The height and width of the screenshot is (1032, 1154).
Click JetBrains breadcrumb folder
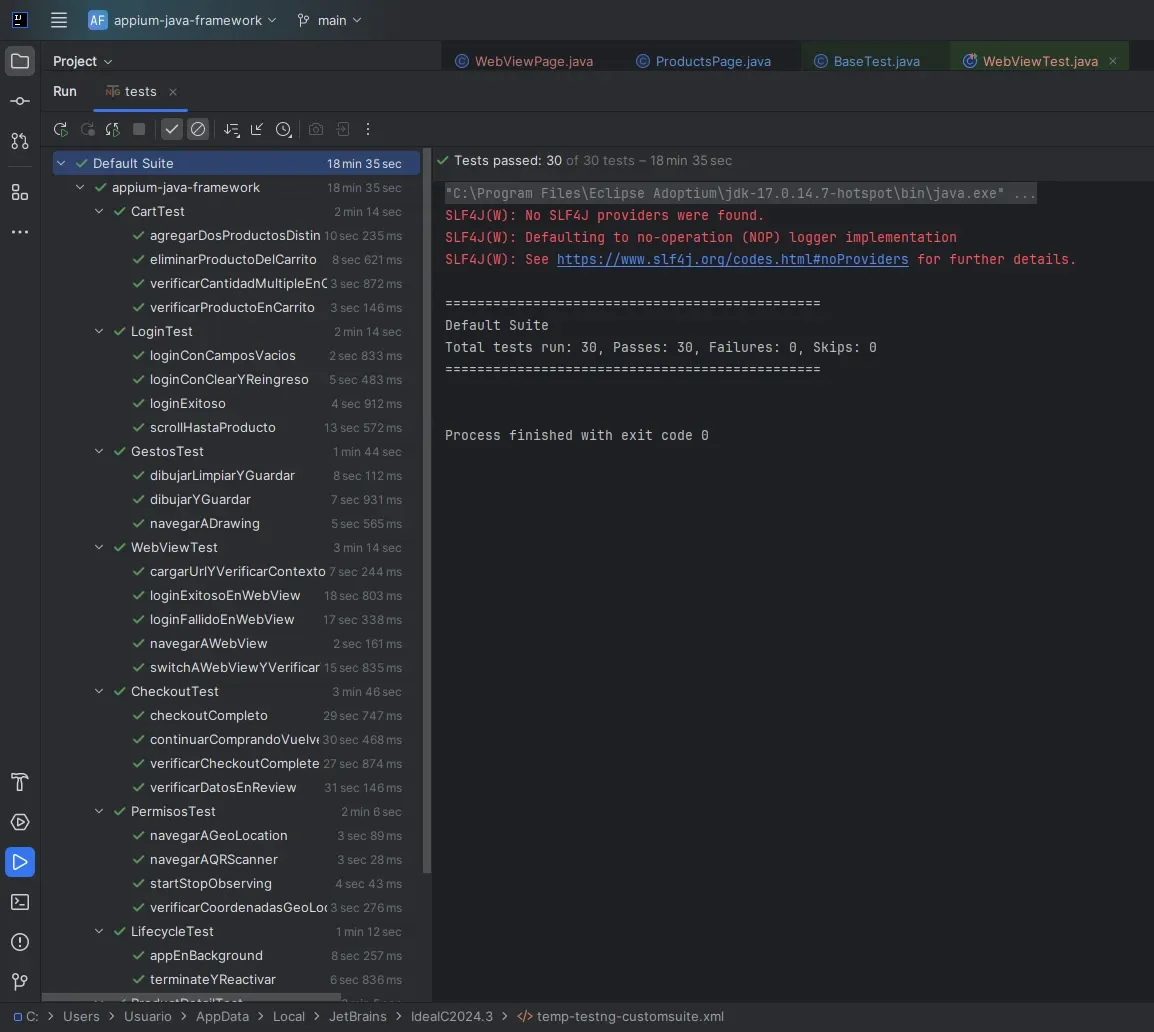pos(358,1016)
